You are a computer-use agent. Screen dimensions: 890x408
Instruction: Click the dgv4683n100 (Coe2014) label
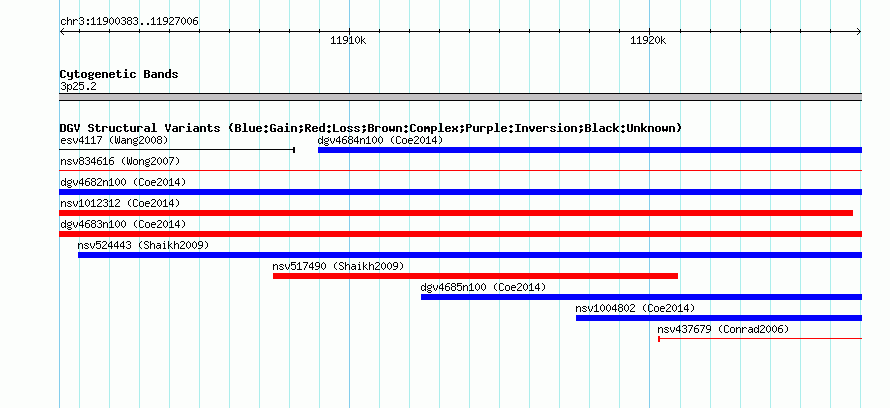coord(123,224)
